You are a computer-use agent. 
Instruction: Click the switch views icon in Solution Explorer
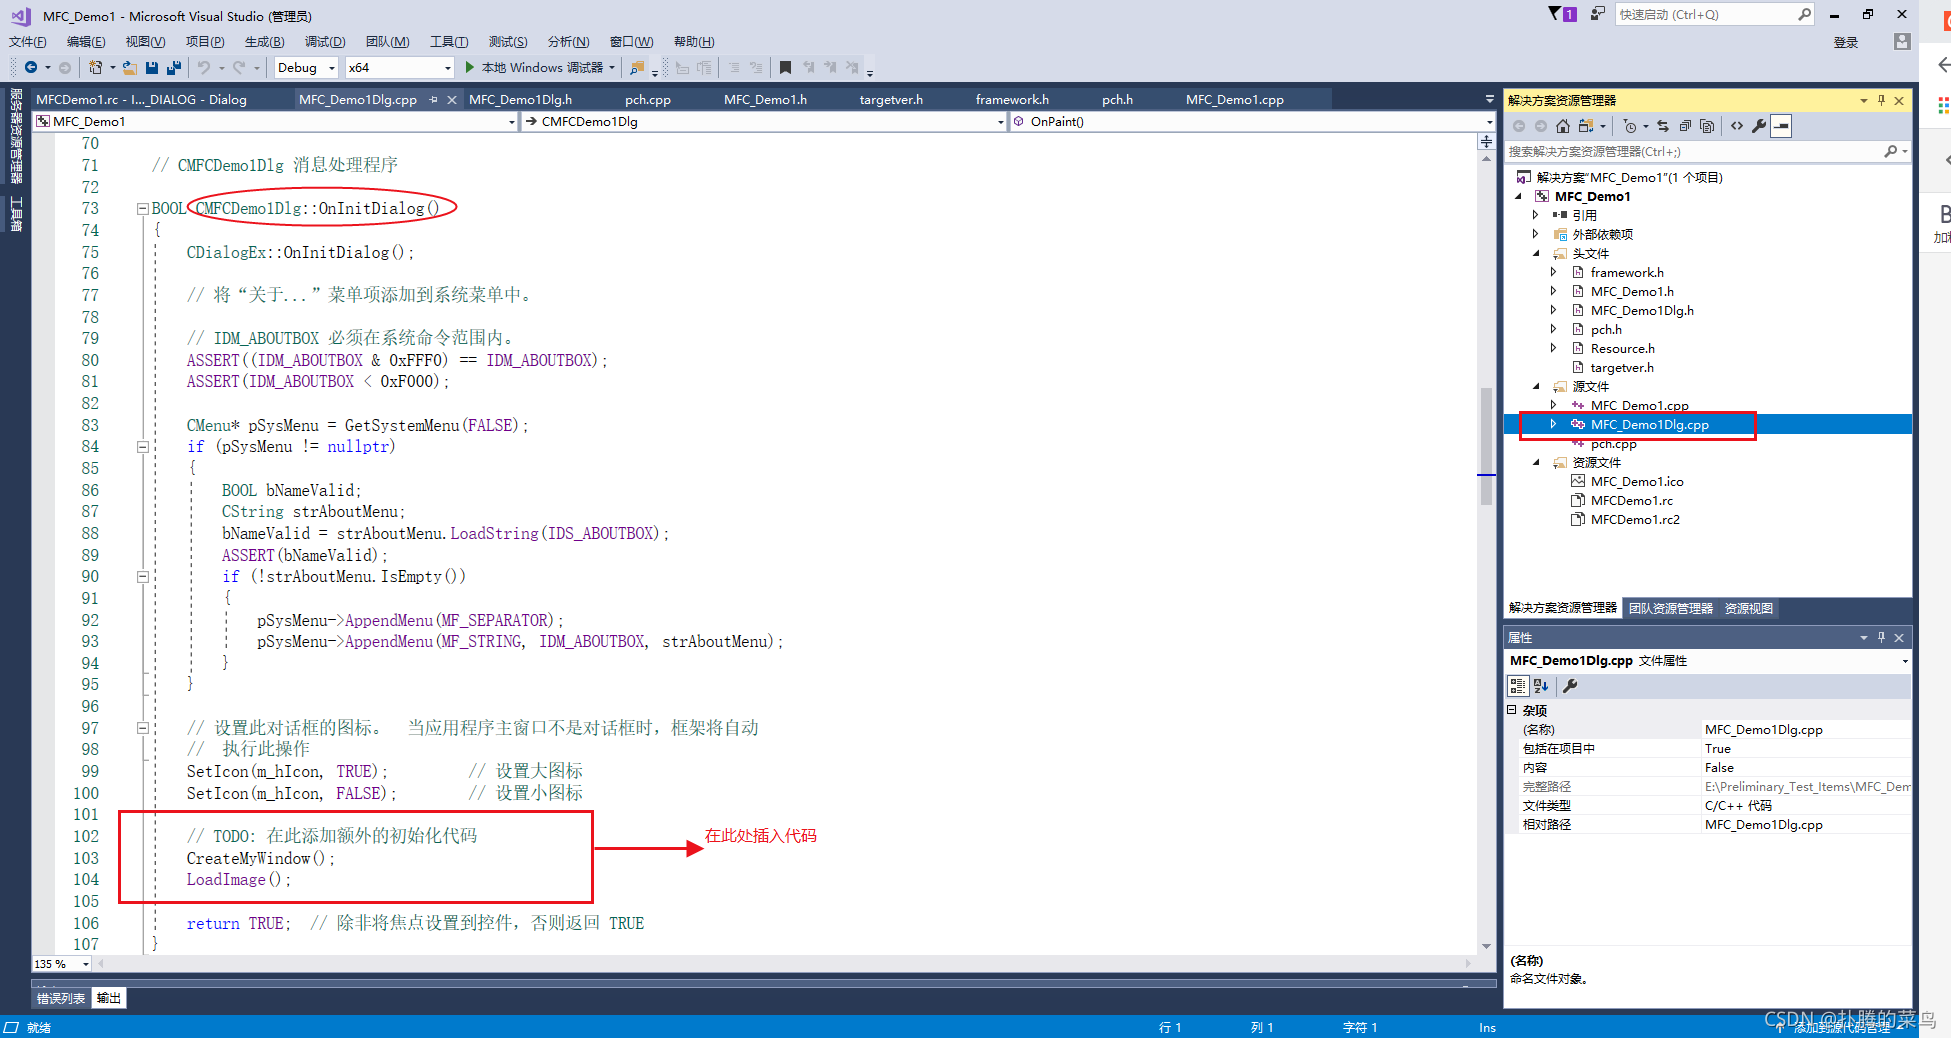point(1586,126)
